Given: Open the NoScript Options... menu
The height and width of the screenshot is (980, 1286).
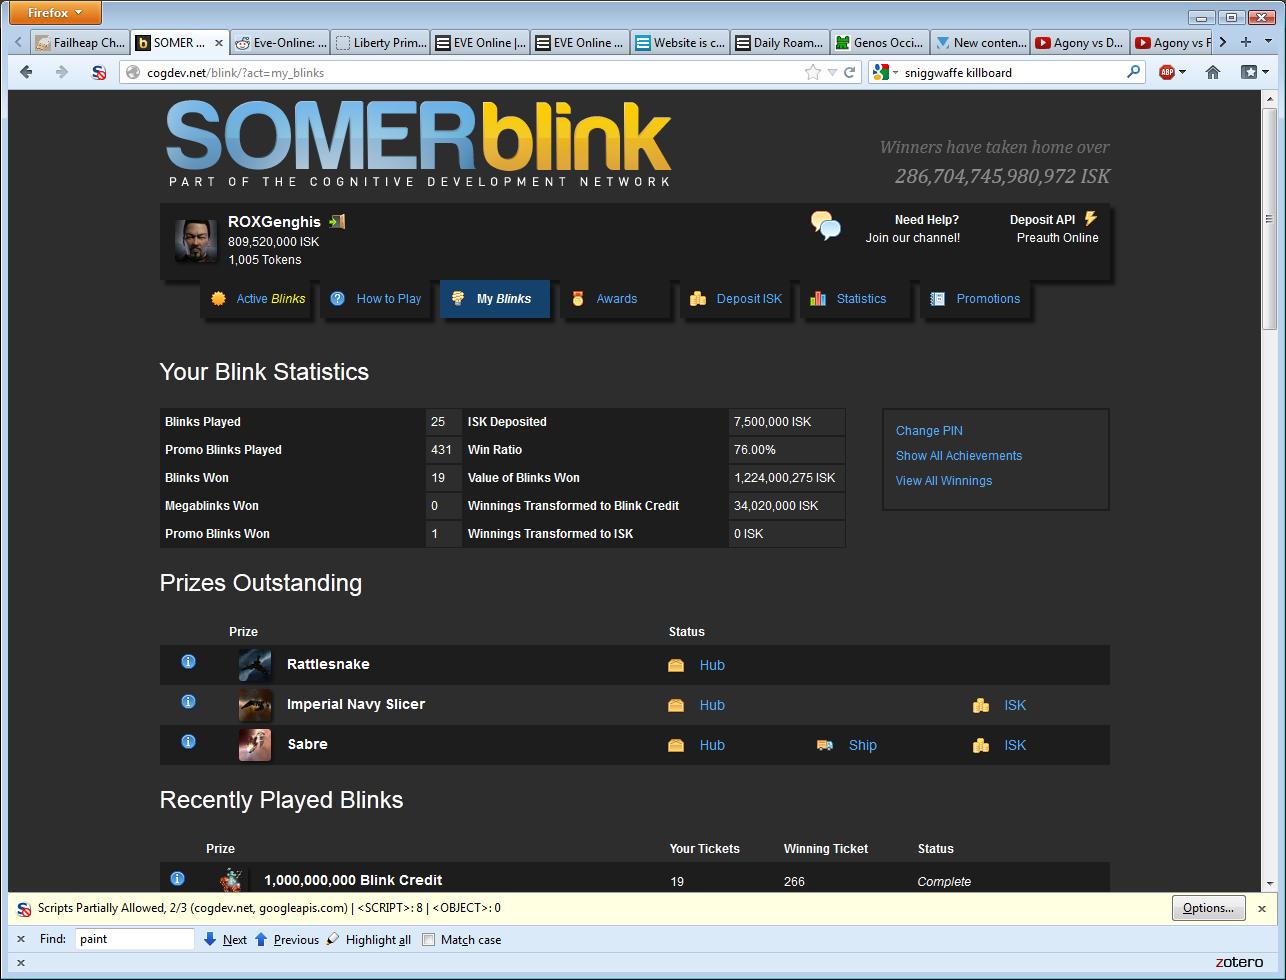Looking at the screenshot, I should [1208, 908].
